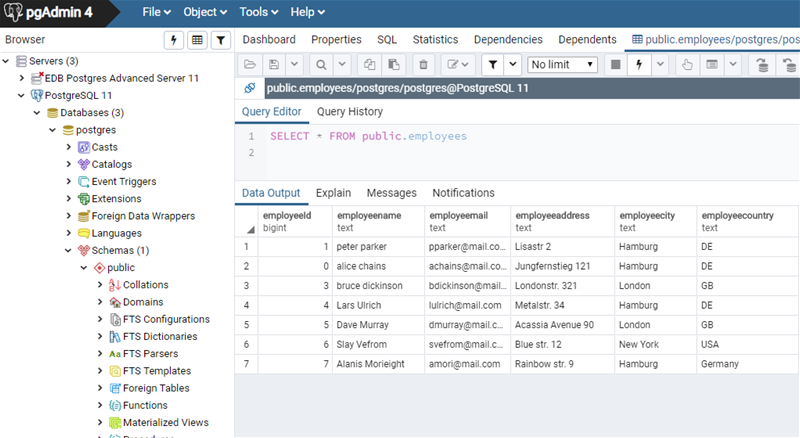Expand the EDB Postgres Advanced Server 11 node

[22, 78]
